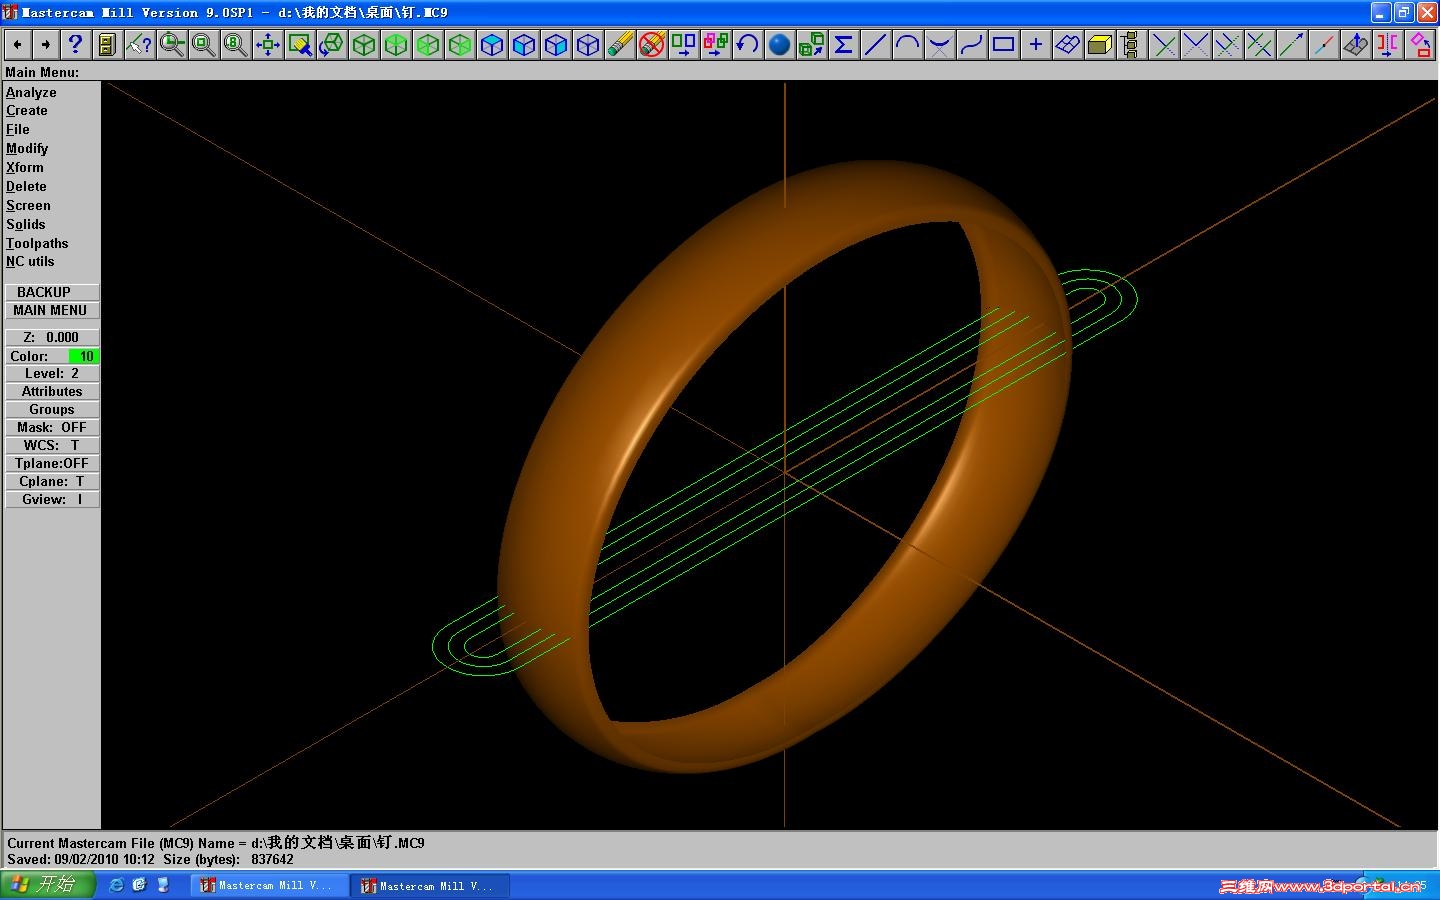Select the Create Arc tool
Viewport: 1440px width, 900px height.
pos(907,44)
